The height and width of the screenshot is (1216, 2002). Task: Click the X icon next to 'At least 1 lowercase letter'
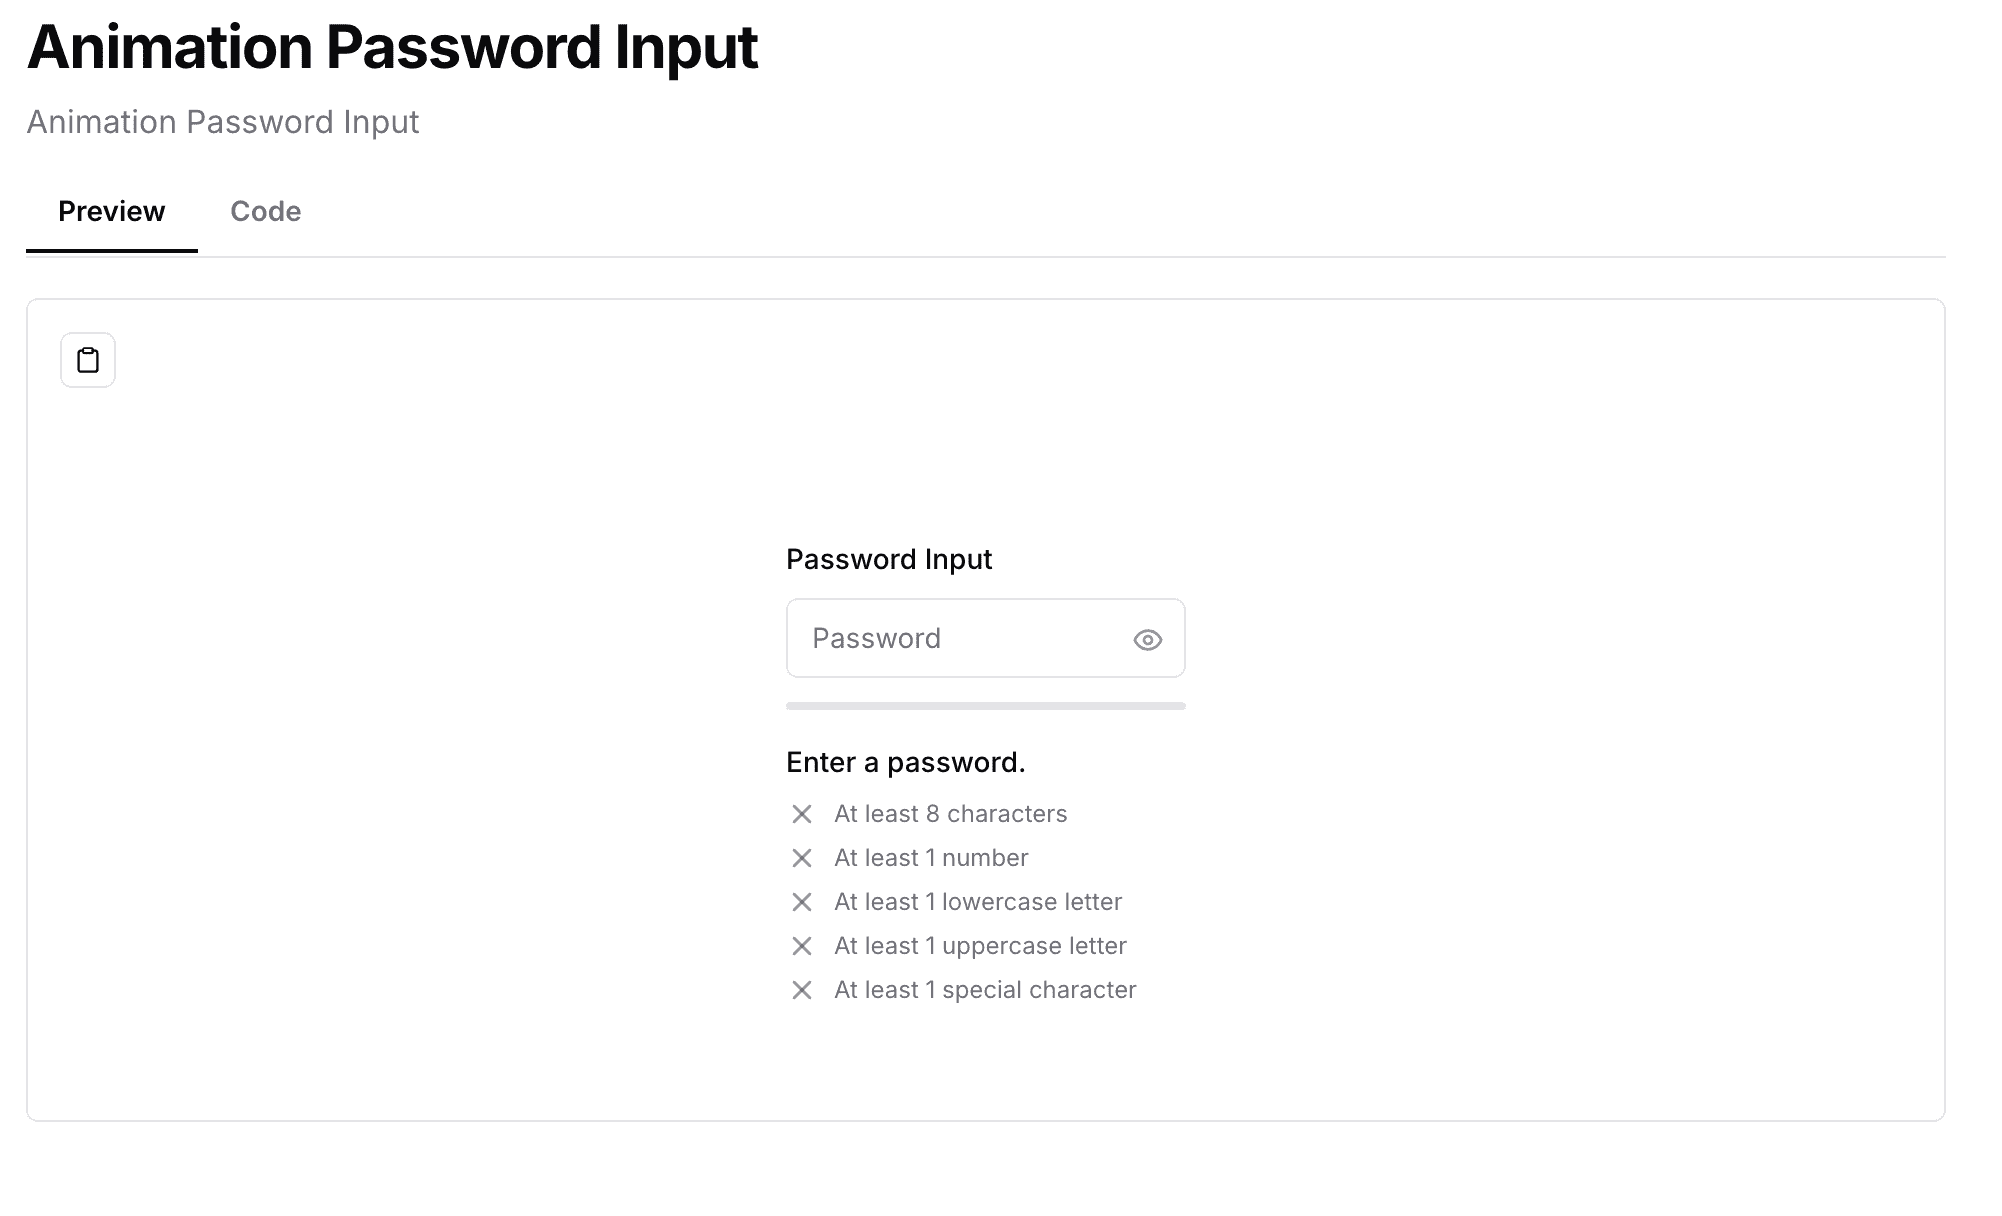[802, 901]
